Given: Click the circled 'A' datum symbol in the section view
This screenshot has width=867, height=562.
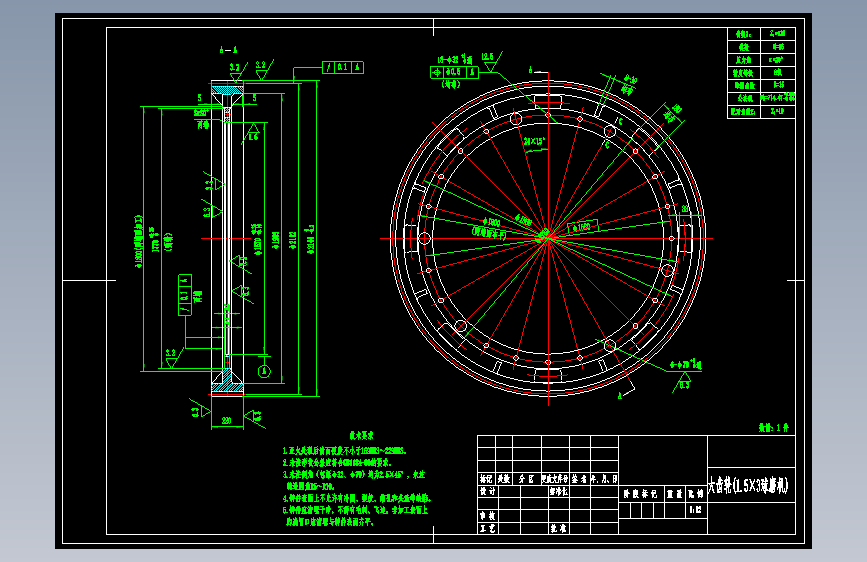Looking at the screenshot, I should pyautogui.click(x=264, y=371).
